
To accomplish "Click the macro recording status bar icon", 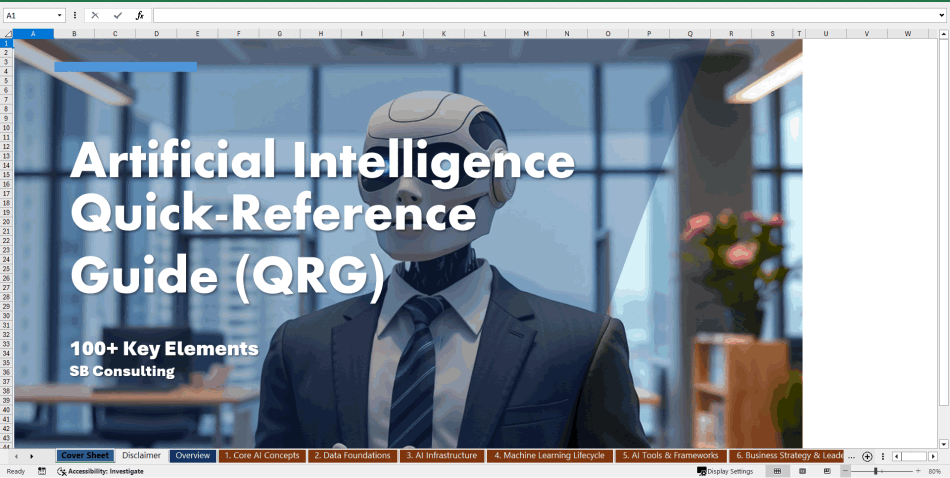I will tap(42, 471).
